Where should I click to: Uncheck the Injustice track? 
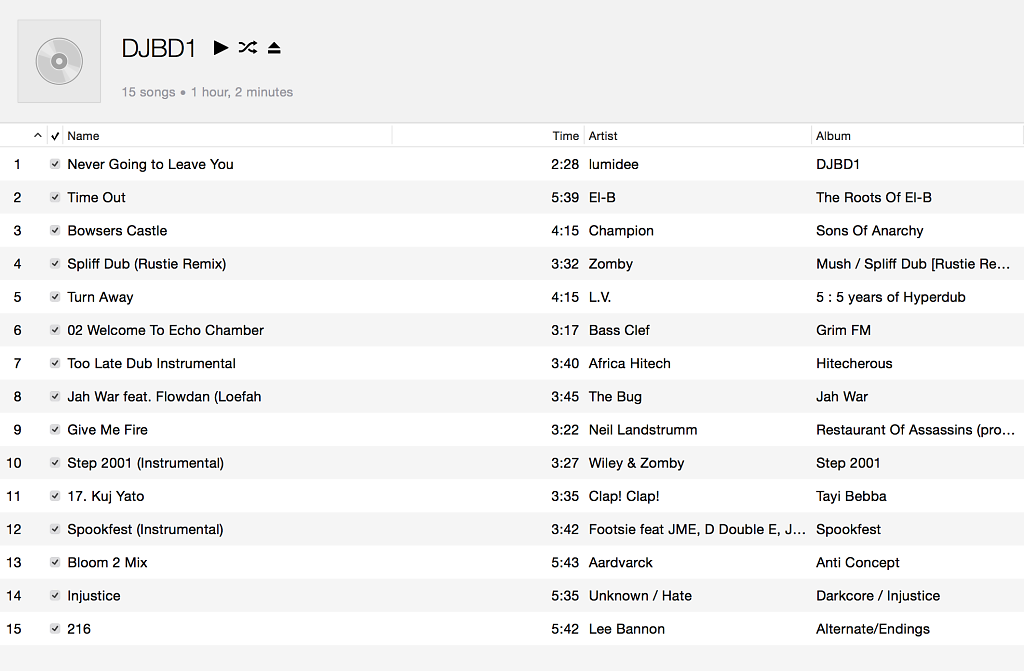[55, 596]
